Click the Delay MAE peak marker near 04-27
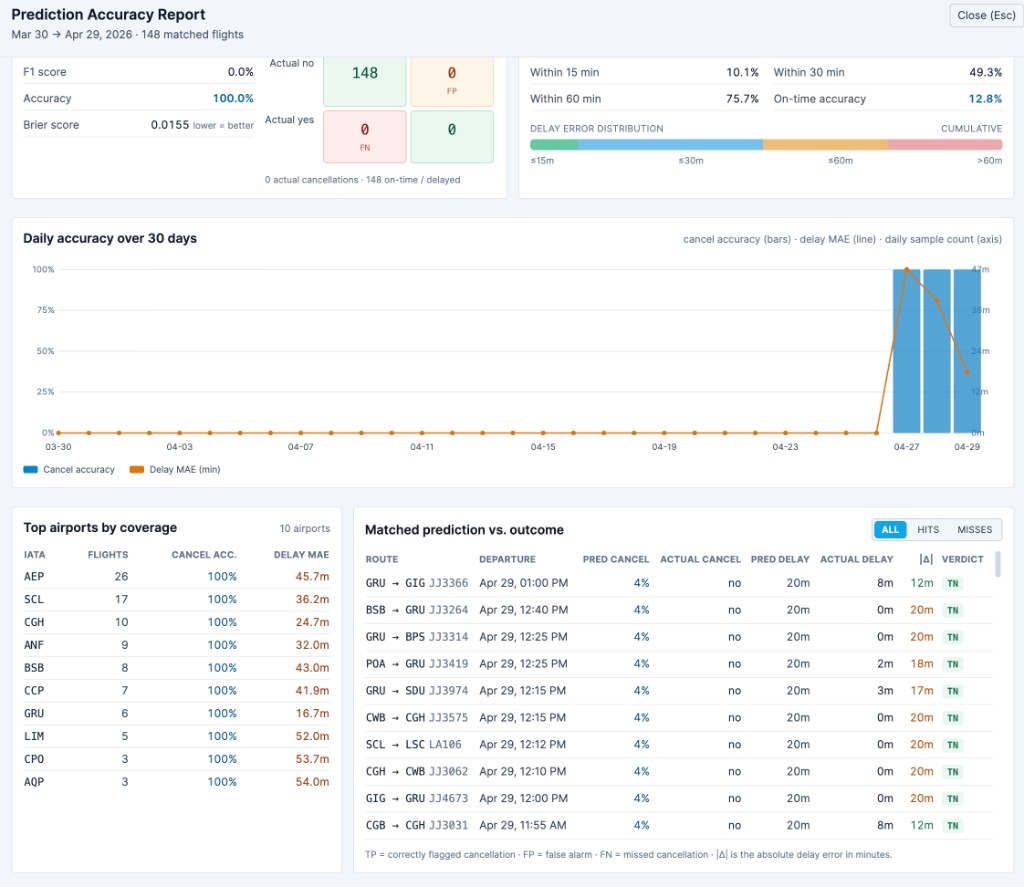 tap(905, 269)
